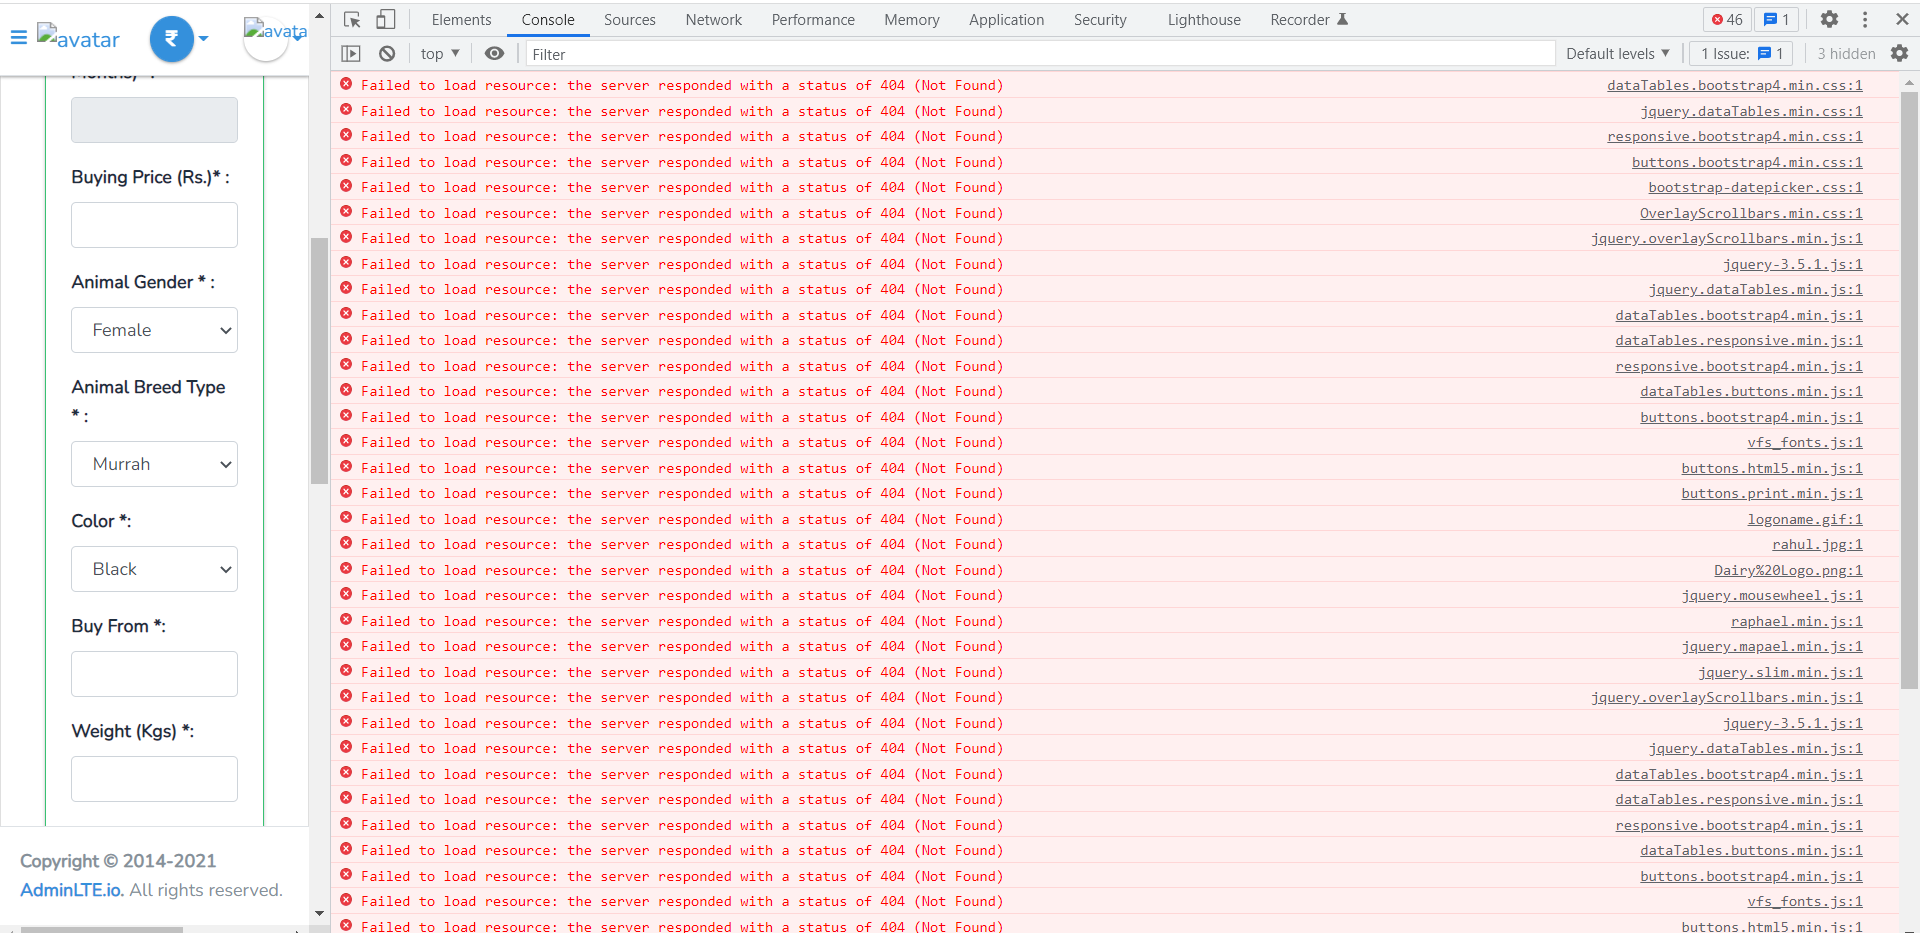Expand the top JavaScript context dropdown
Screen dimensions: 1920x933
440,54
